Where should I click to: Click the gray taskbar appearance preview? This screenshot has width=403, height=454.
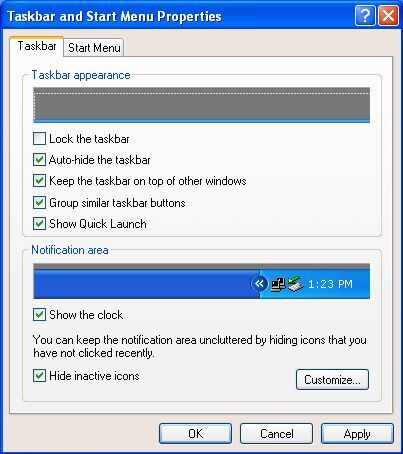(x=201, y=105)
